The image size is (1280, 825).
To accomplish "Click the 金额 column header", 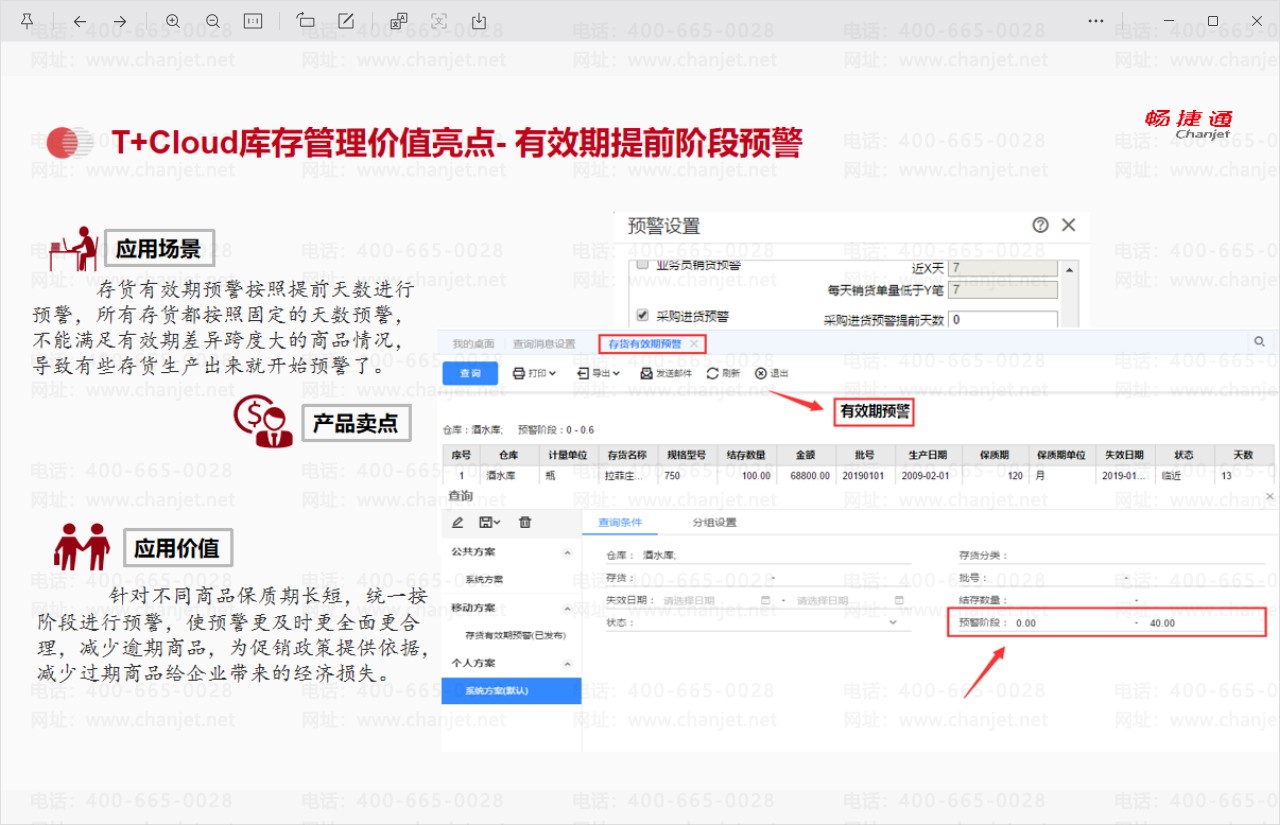I will pyautogui.click(x=806, y=455).
